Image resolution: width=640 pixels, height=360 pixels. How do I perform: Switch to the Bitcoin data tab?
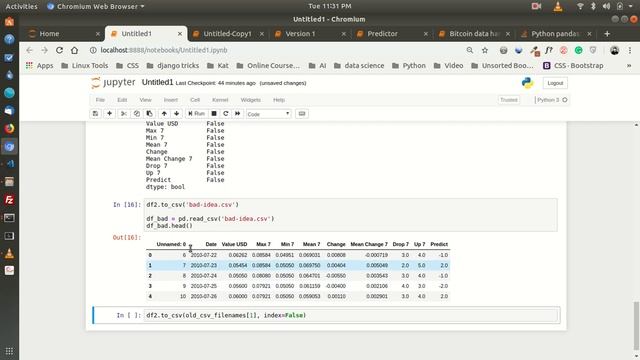(473, 34)
